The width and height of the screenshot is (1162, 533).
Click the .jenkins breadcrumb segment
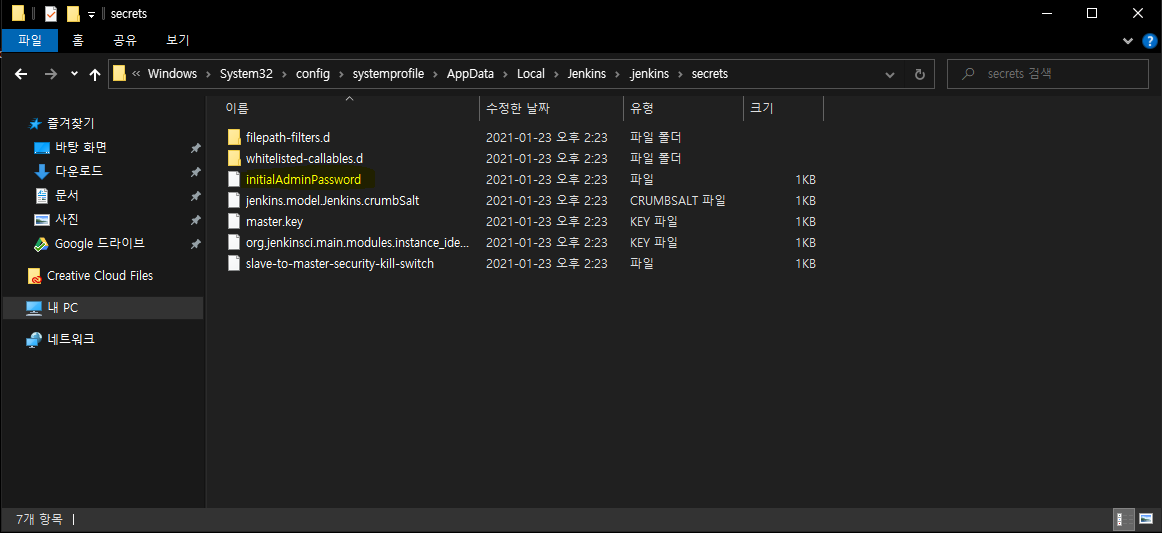[649, 74]
